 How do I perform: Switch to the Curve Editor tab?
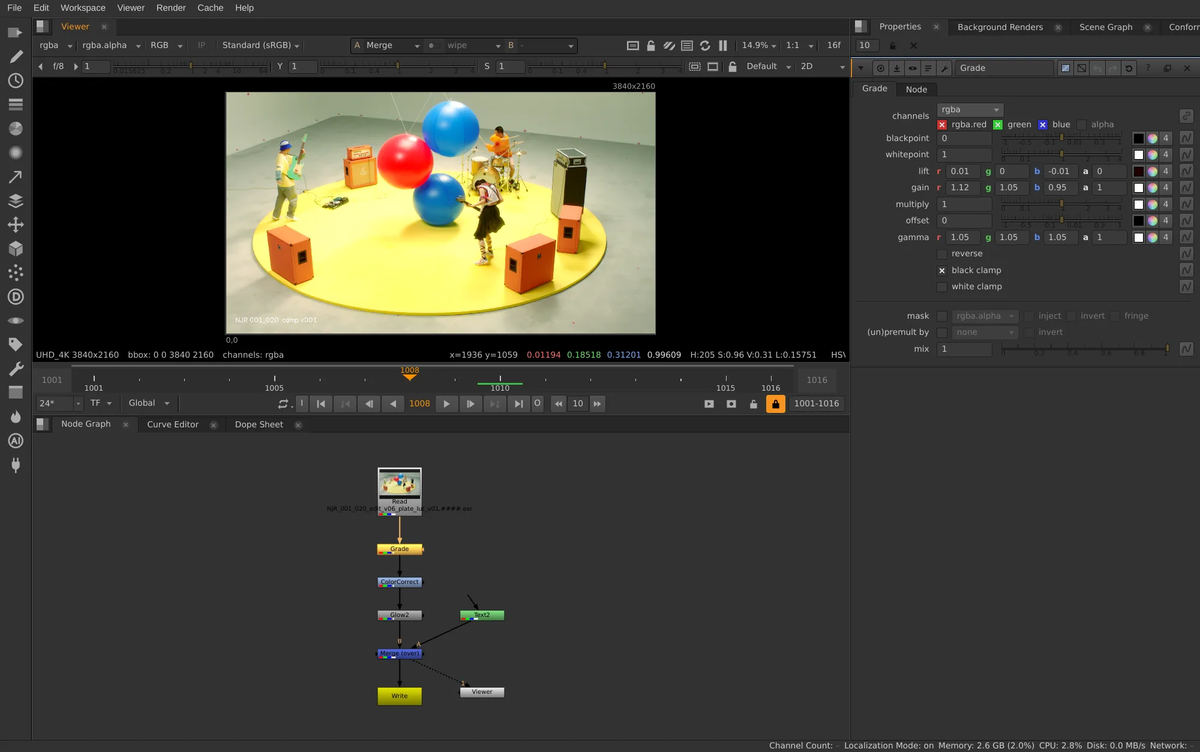(173, 425)
